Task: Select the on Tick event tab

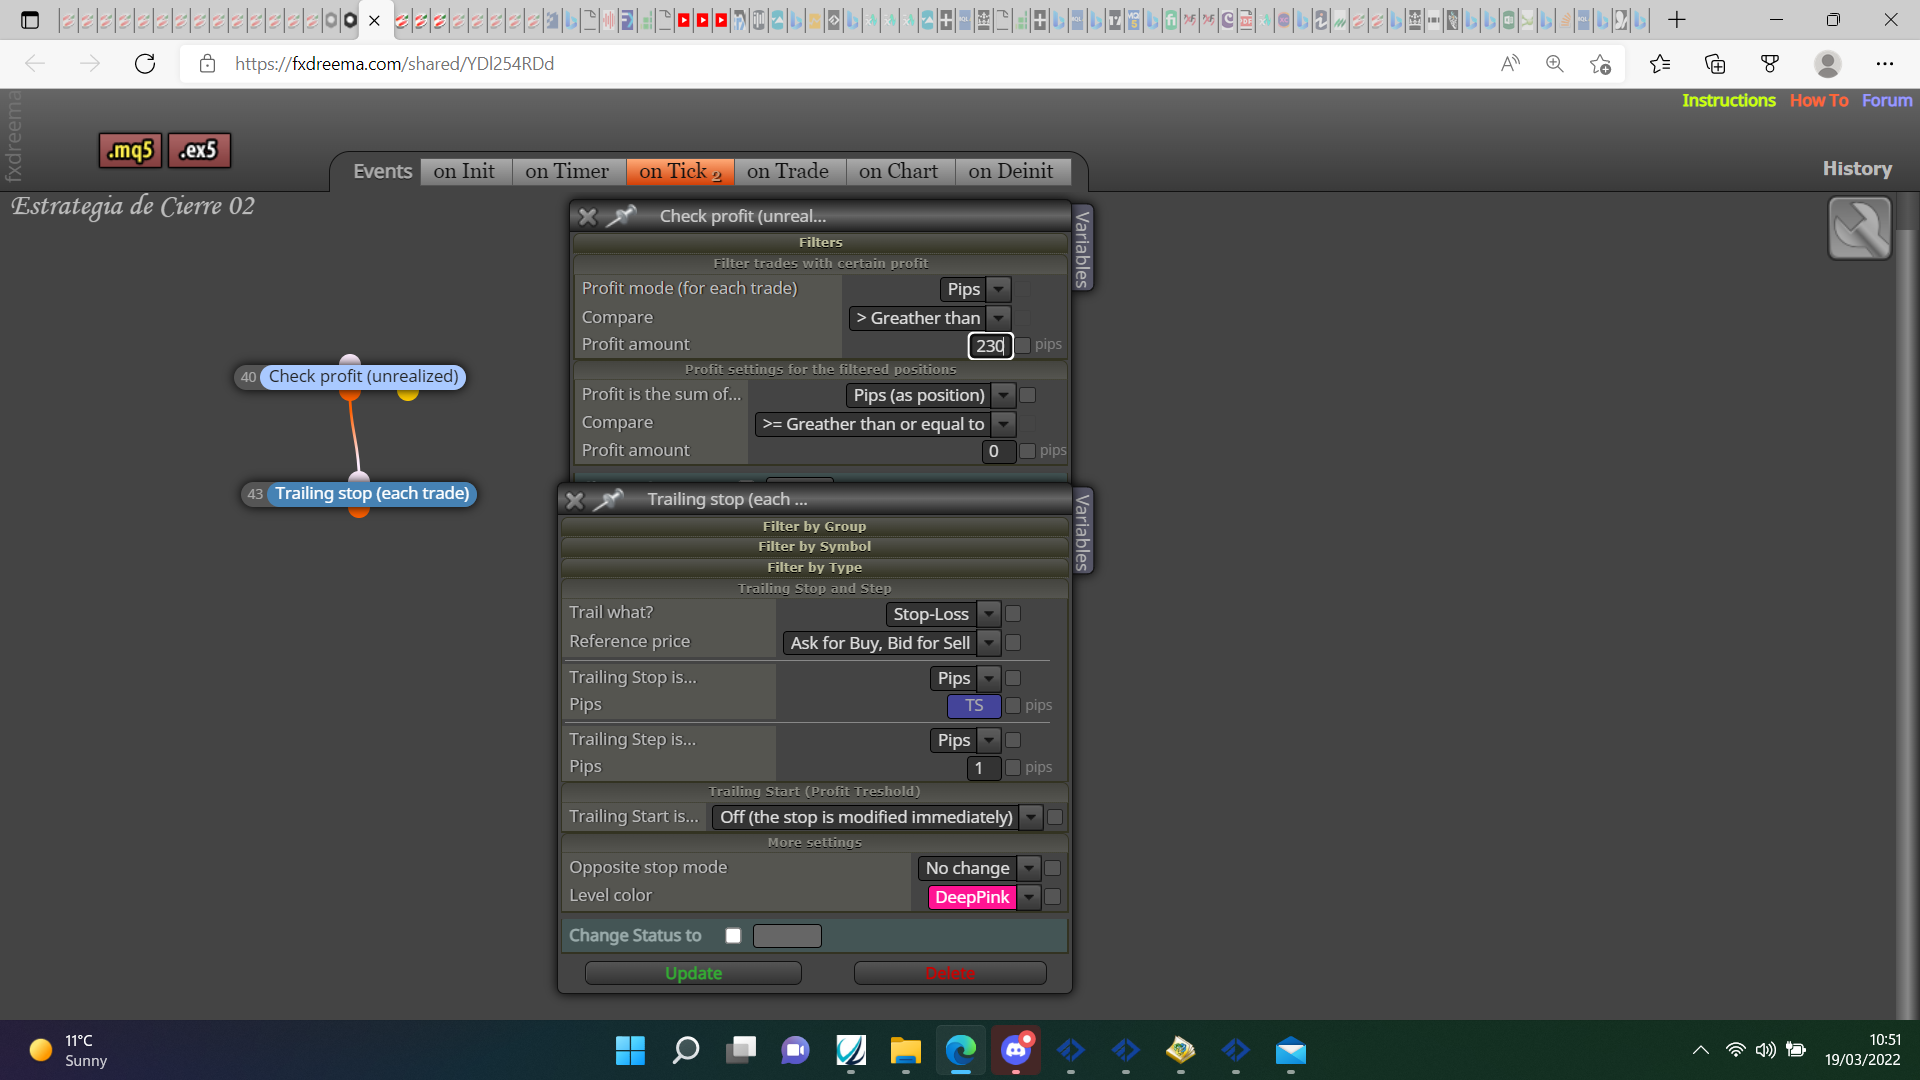Action: tap(680, 171)
